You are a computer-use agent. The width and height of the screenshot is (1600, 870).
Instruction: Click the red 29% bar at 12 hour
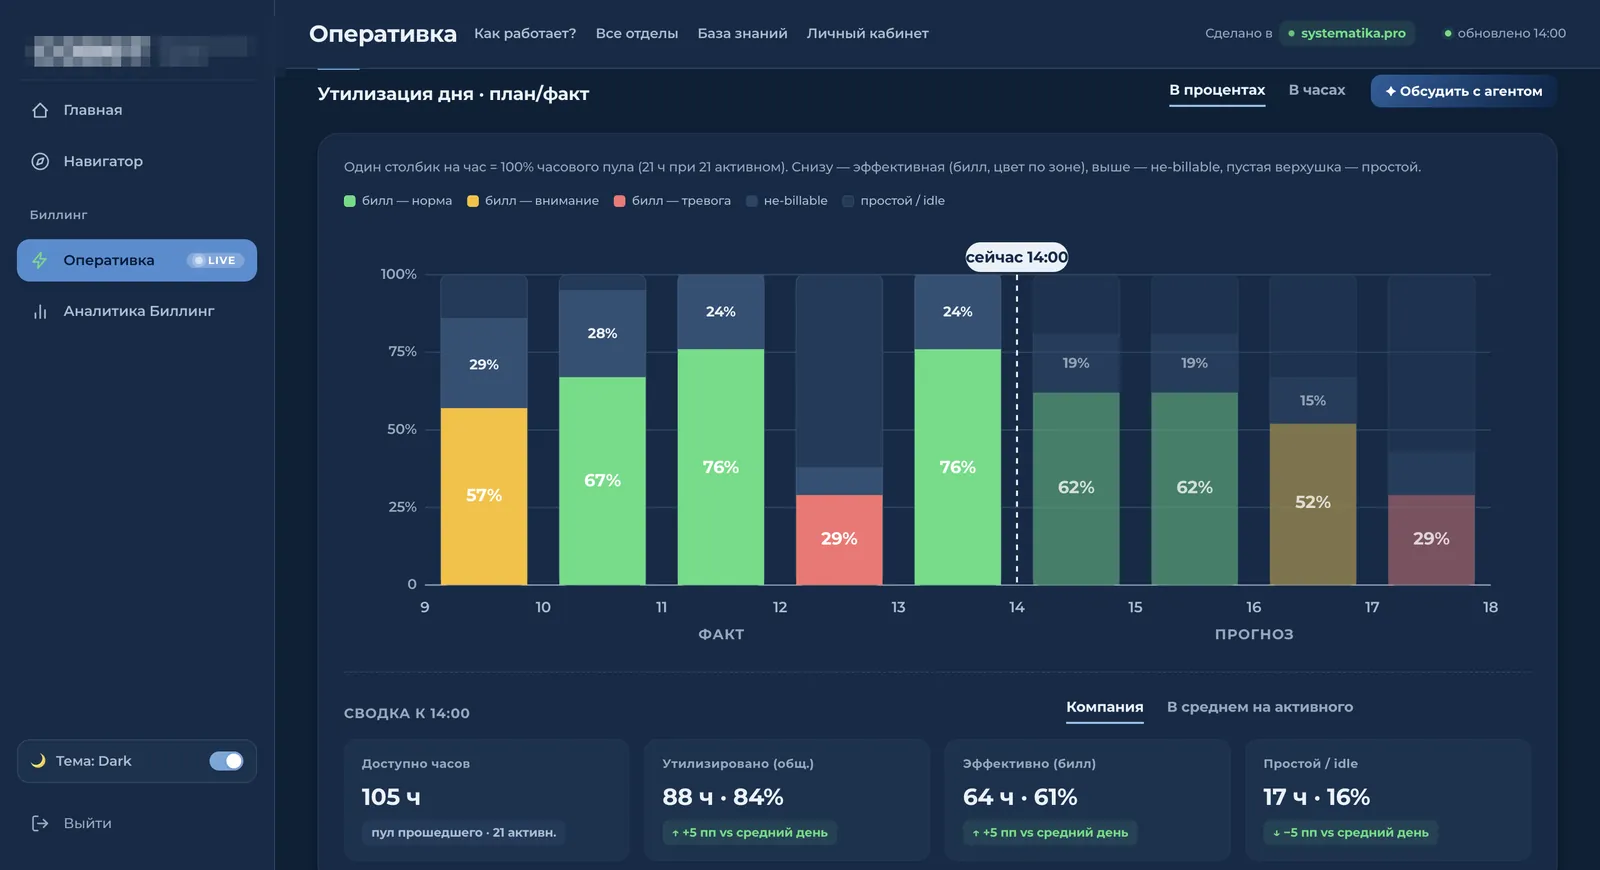(839, 539)
